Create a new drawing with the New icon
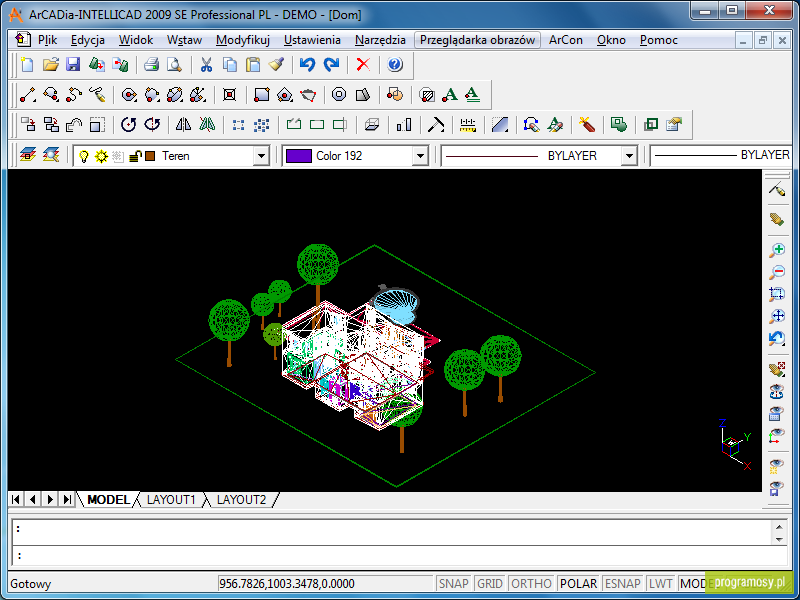This screenshot has width=800, height=600. click(27, 64)
